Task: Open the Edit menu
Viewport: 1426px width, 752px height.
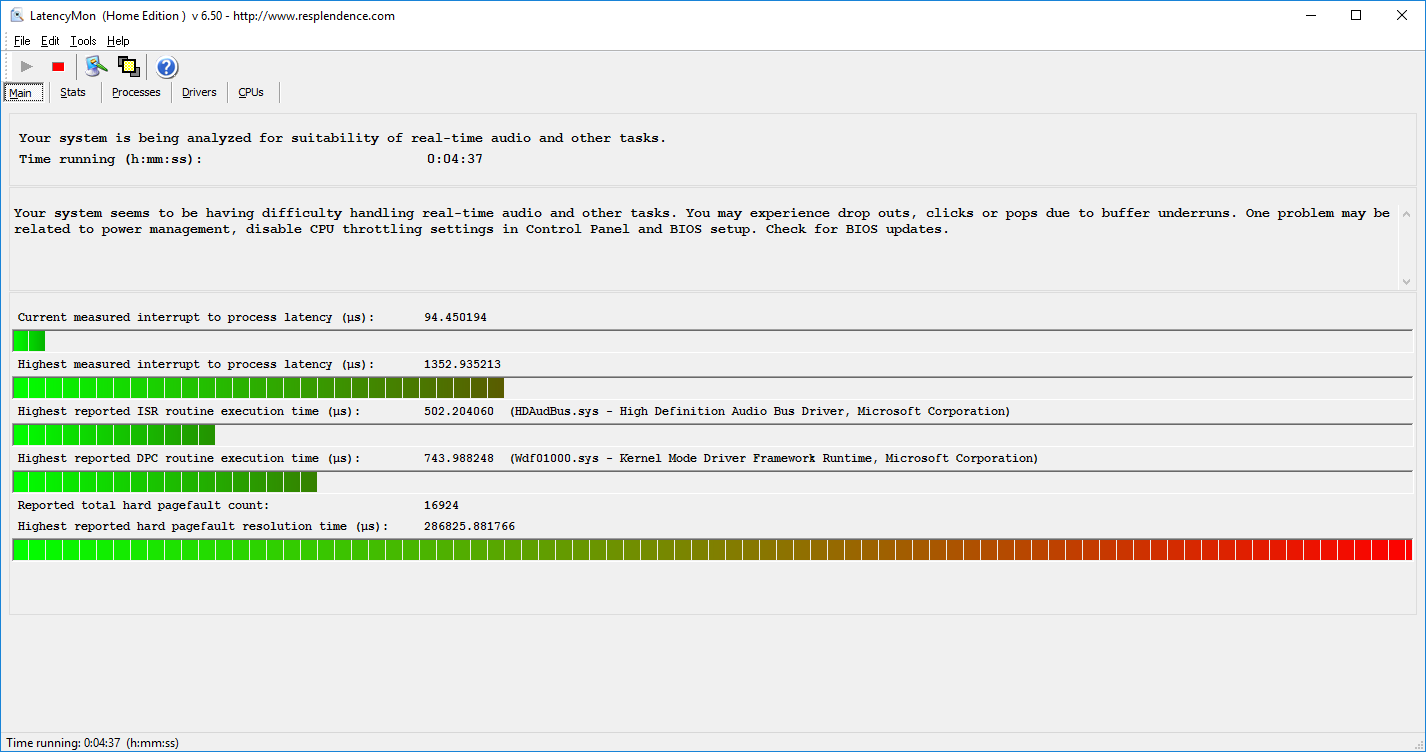Action: pos(50,41)
